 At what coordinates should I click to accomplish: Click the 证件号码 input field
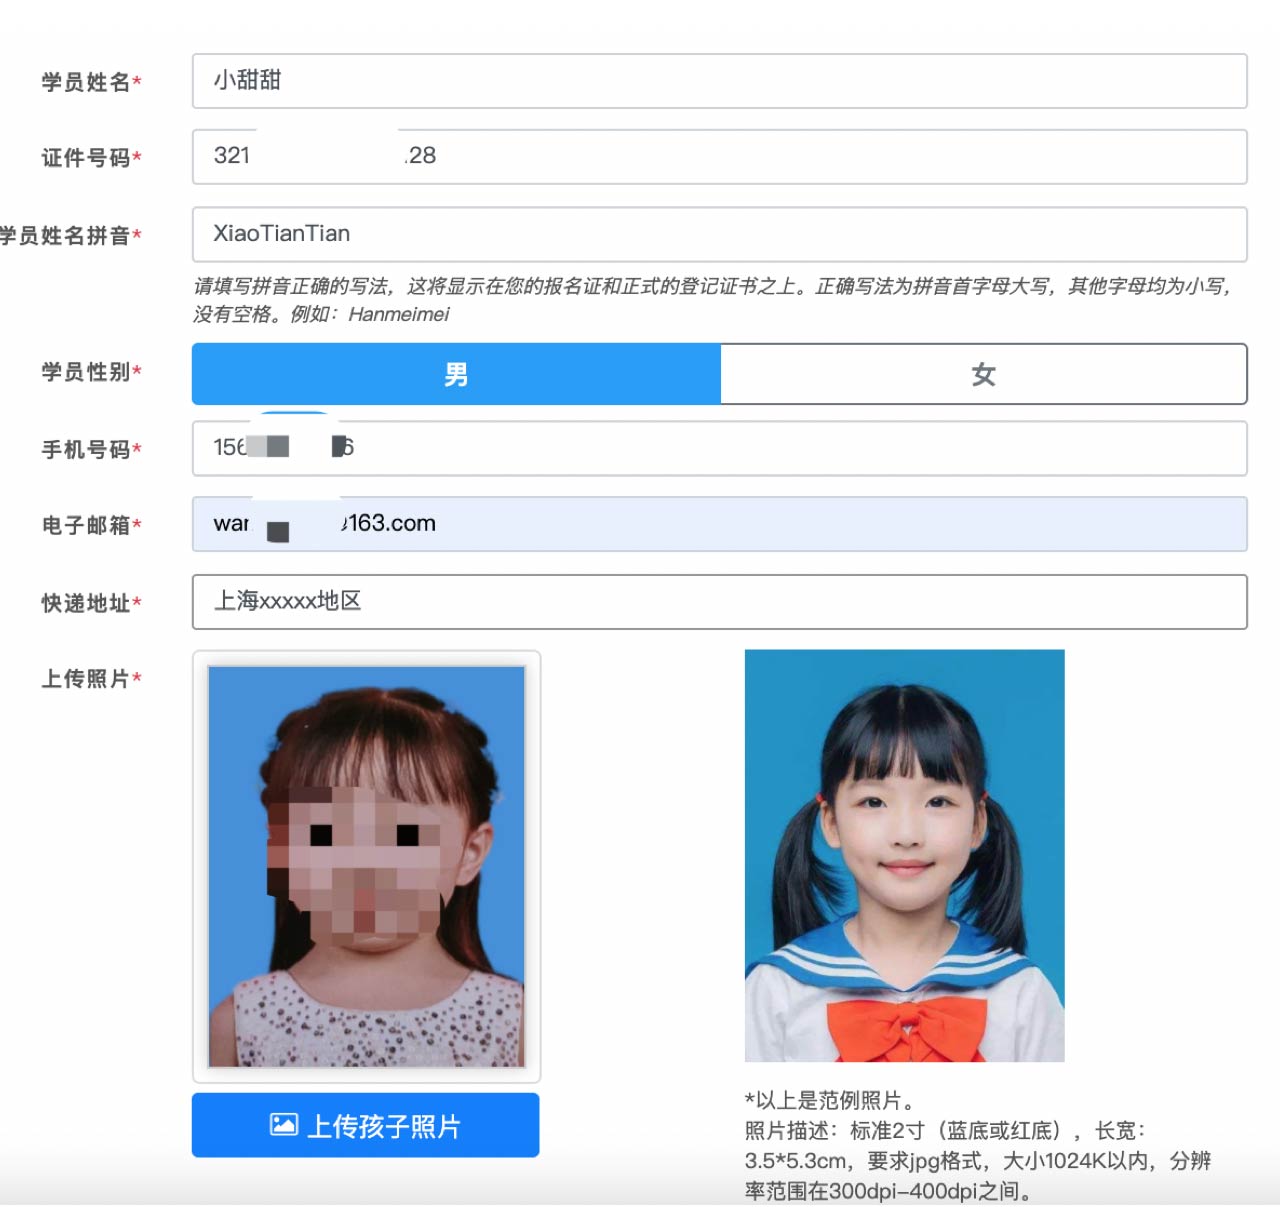coord(719,157)
